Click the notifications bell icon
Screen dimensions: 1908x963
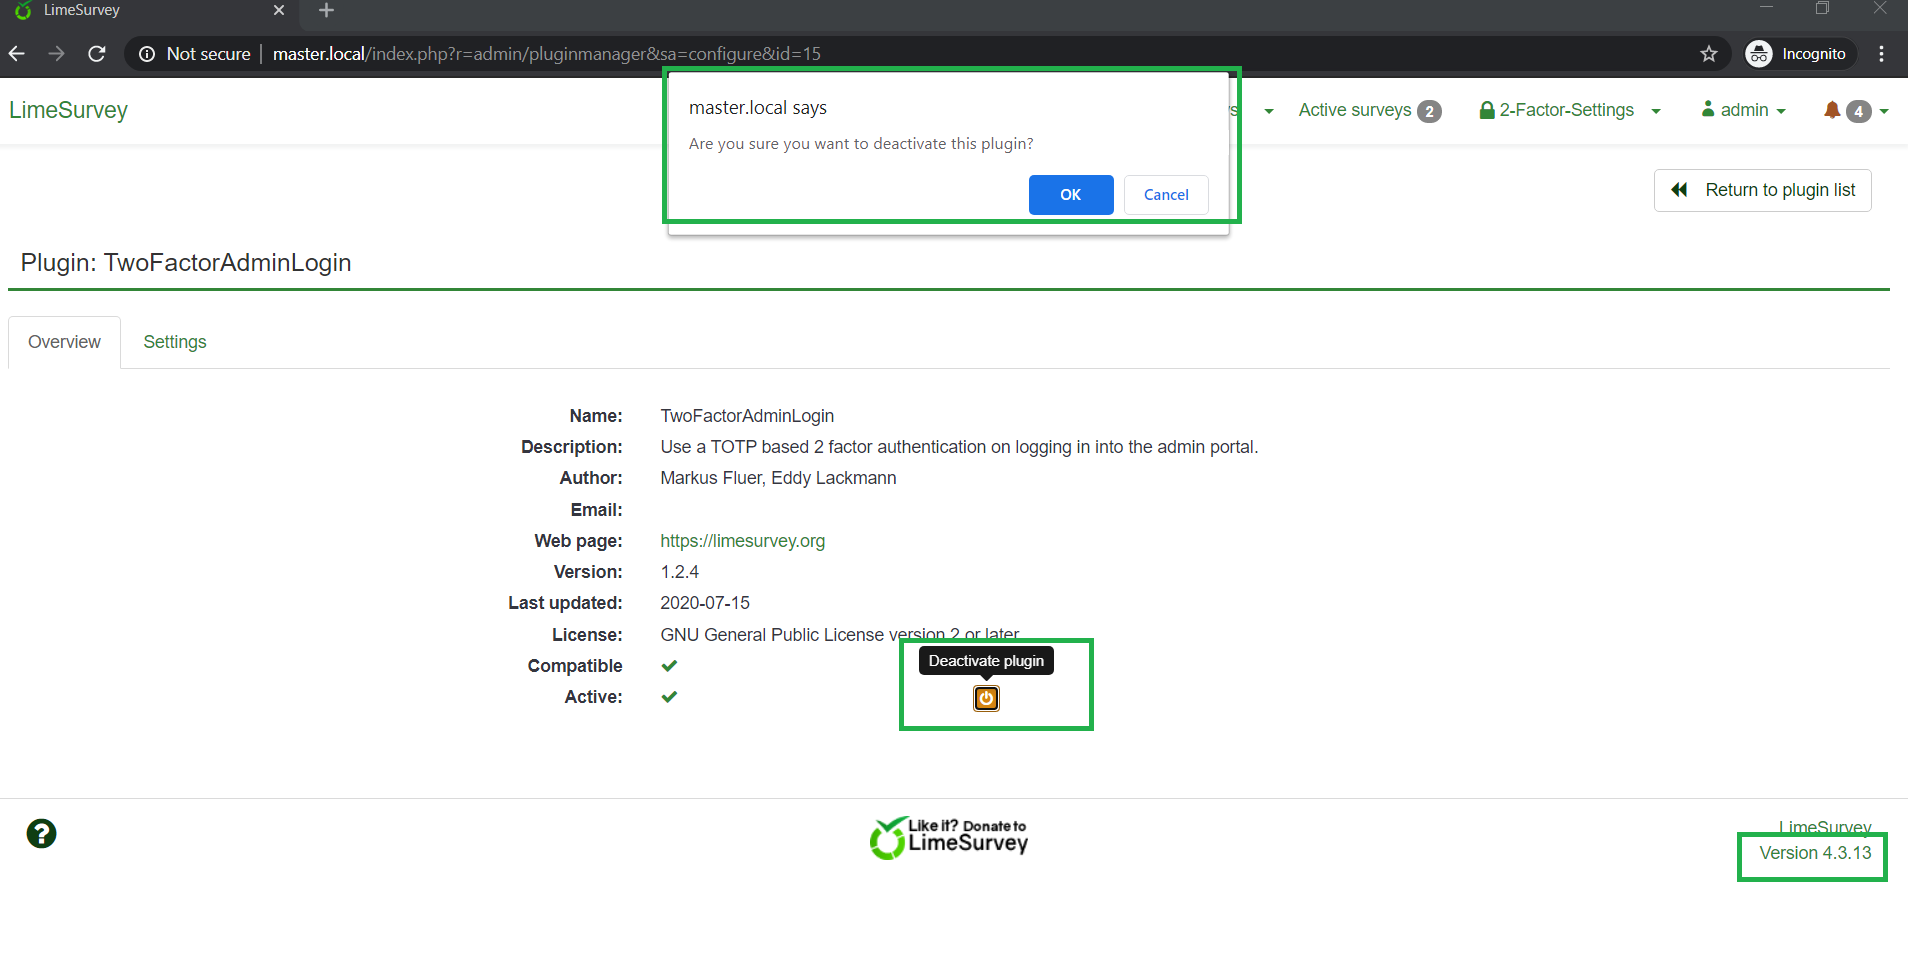pos(1832,110)
